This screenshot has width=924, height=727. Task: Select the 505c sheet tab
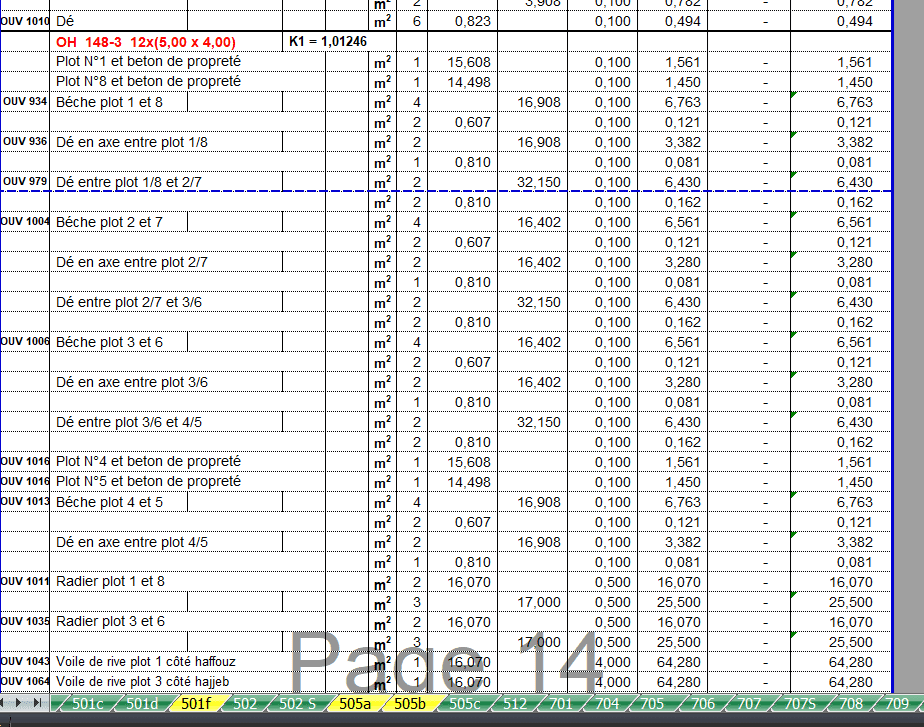click(x=463, y=704)
